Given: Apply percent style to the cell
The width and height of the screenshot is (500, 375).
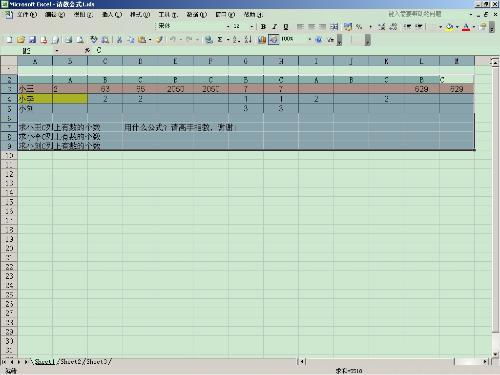Looking at the screenshot, I should tap(359, 27).
